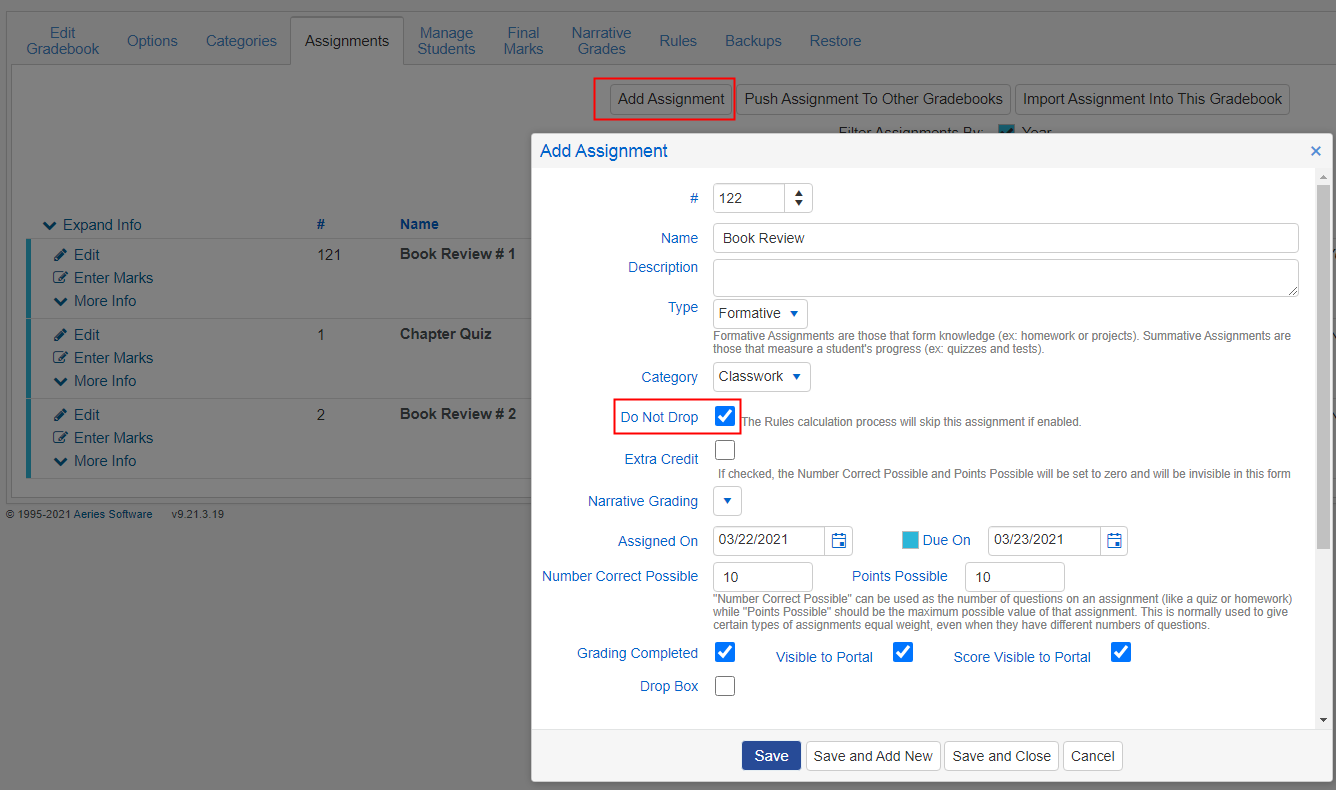Open the Category dropdown showing Classwork

(761, 376)
